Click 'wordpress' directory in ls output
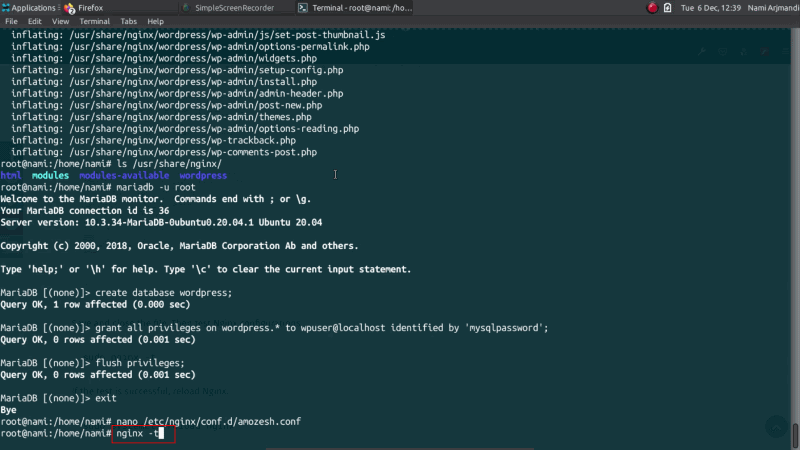 tap(203, 176)
